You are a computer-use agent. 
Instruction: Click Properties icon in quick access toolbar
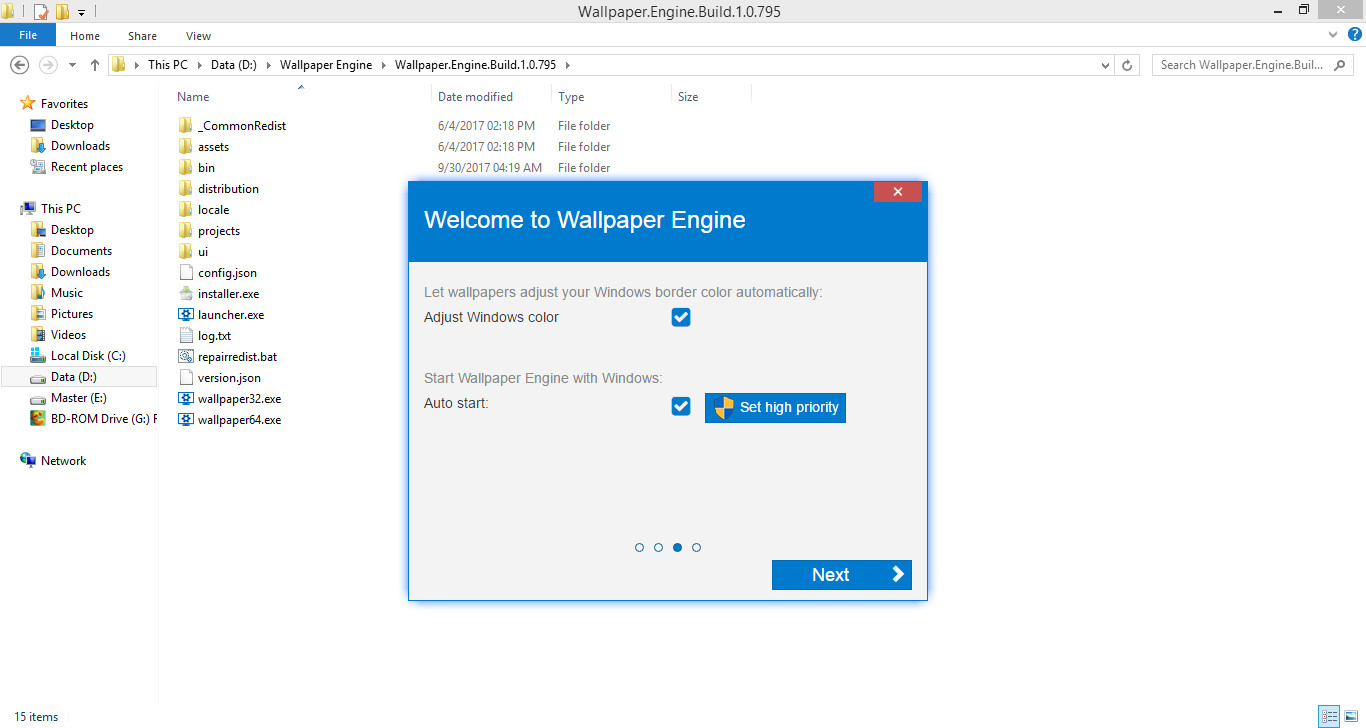[x=41, y=12]
